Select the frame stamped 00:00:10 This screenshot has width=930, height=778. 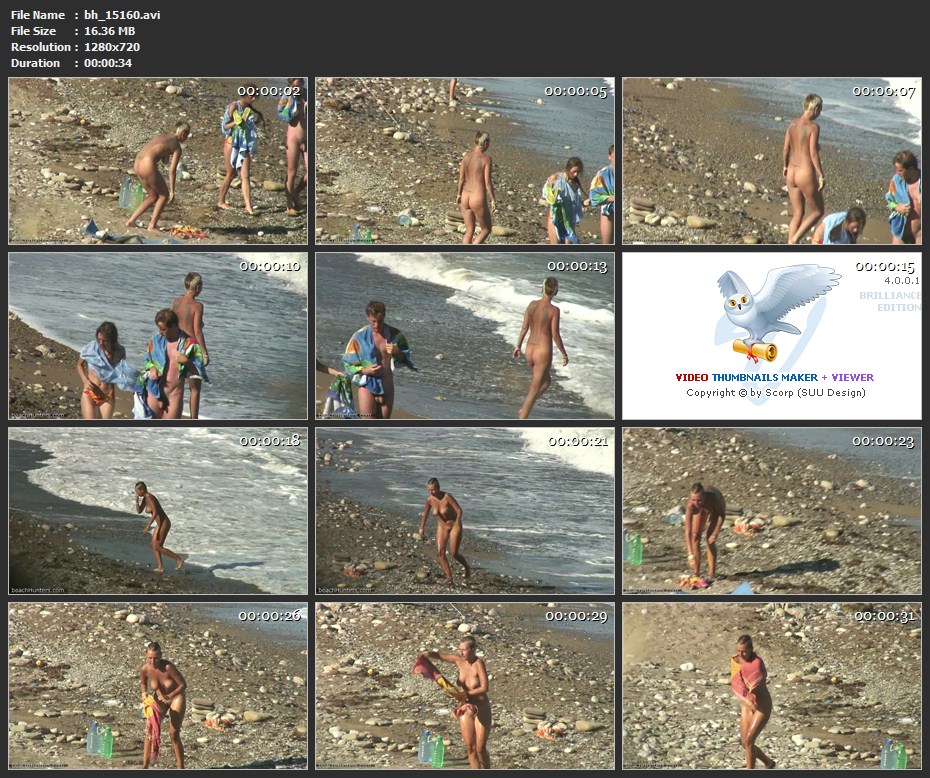pos(158,336)
